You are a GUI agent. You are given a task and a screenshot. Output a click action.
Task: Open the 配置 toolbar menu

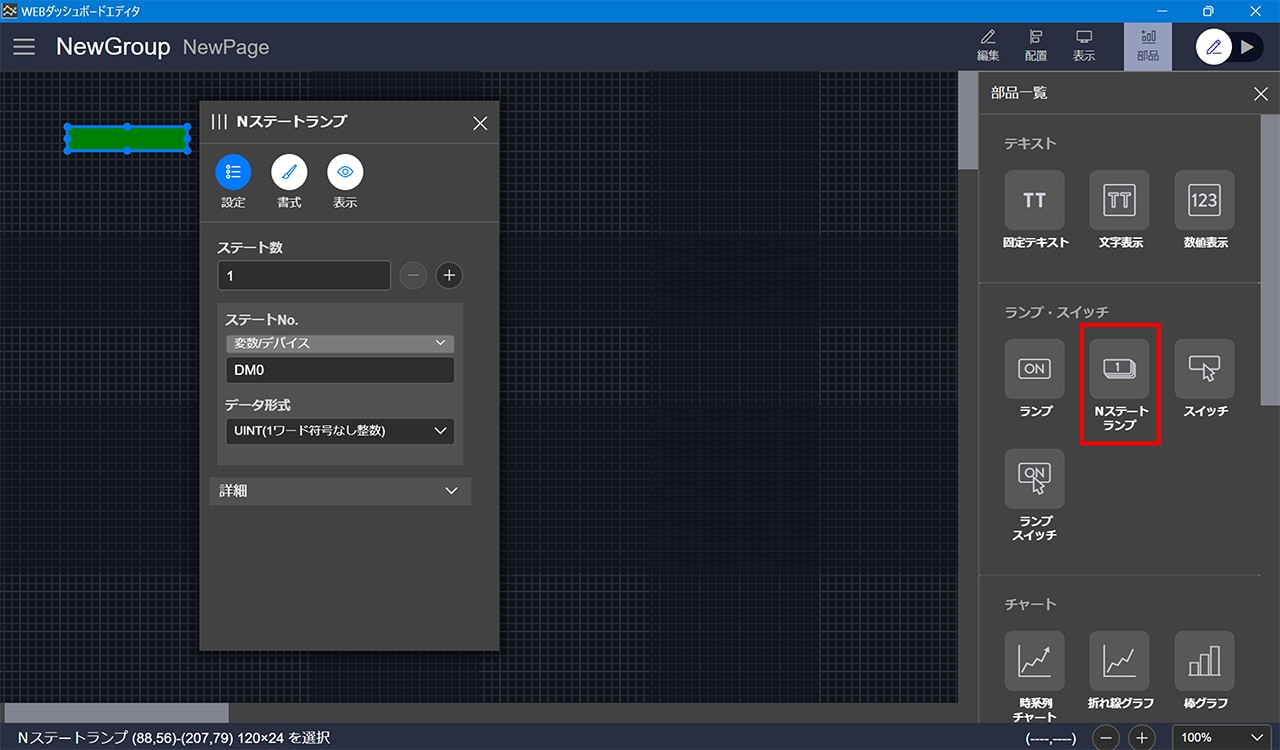pyautogui.click(x=1036, y=46)
